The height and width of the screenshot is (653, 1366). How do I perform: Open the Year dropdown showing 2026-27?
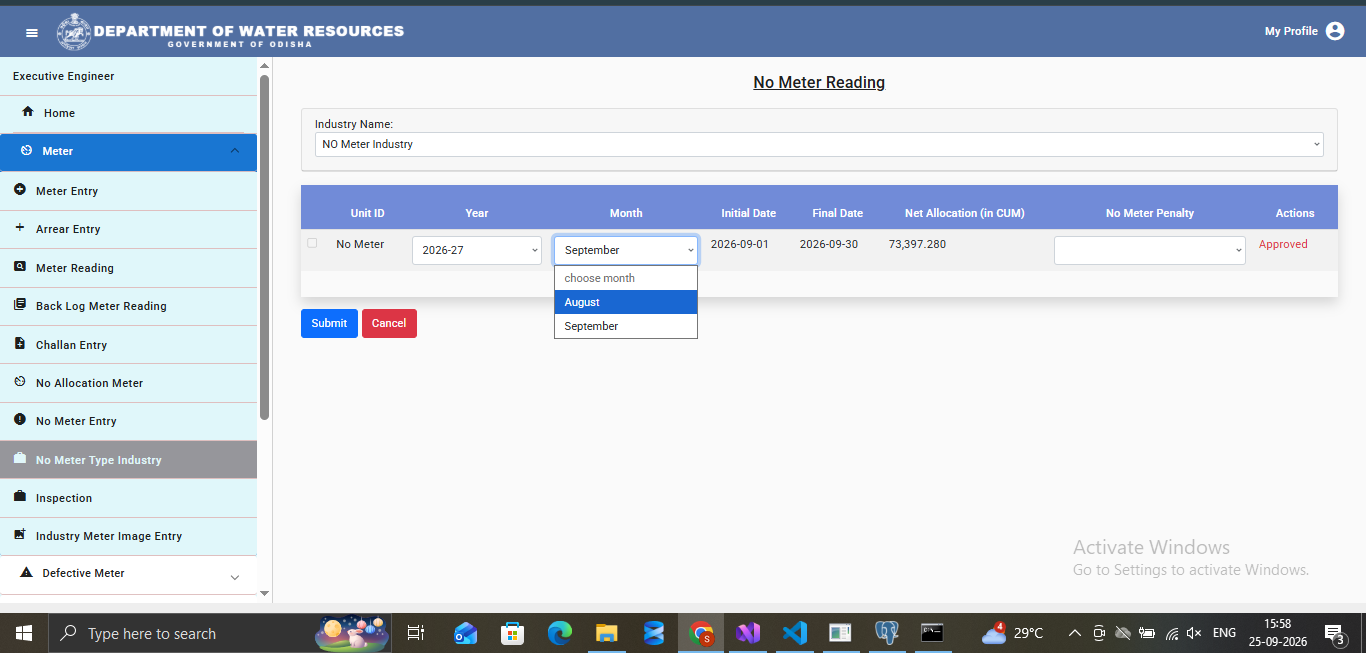point(477,250)
